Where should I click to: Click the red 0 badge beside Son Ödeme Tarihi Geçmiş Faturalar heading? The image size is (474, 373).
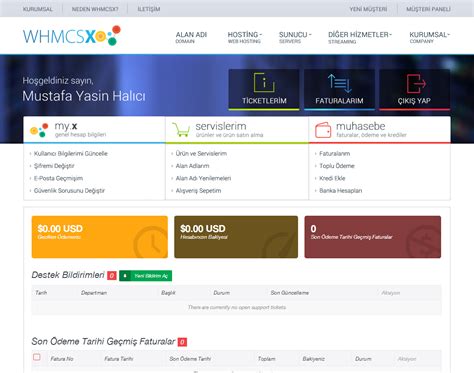coord(182,342)
